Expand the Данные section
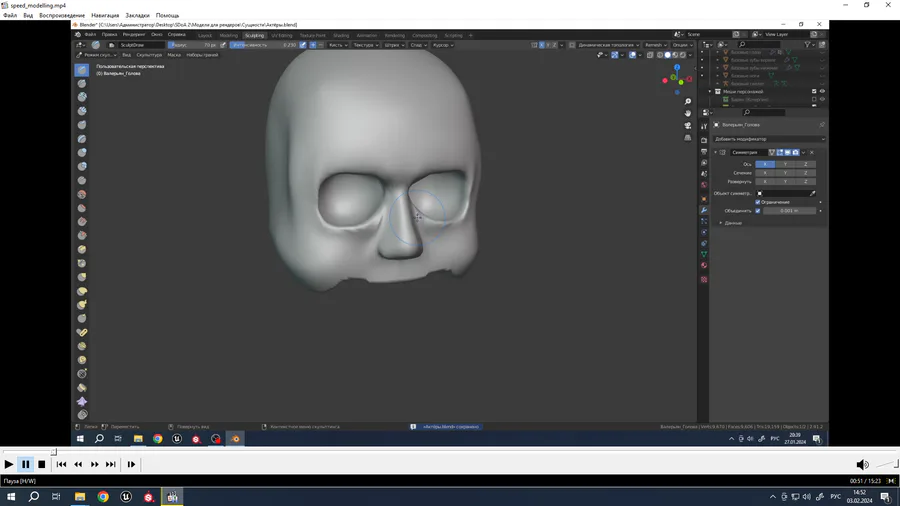This screenshot has width=900, height=506. coord(733,223)
